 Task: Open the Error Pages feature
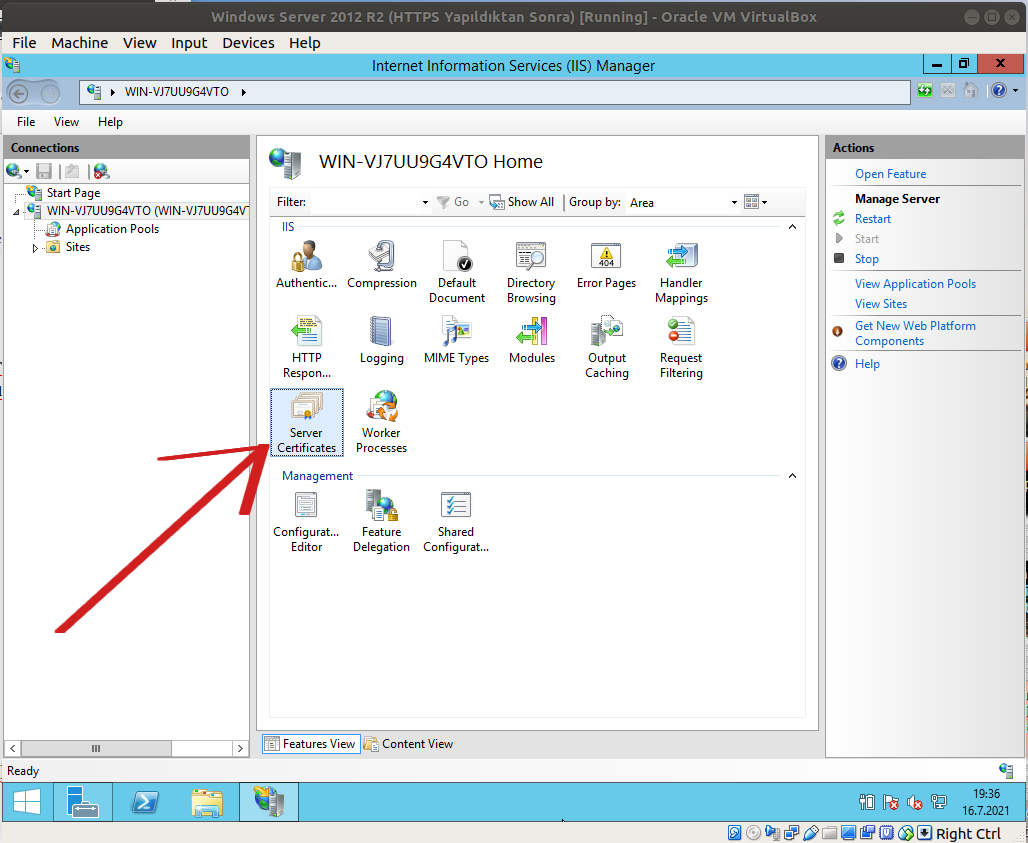606,265
